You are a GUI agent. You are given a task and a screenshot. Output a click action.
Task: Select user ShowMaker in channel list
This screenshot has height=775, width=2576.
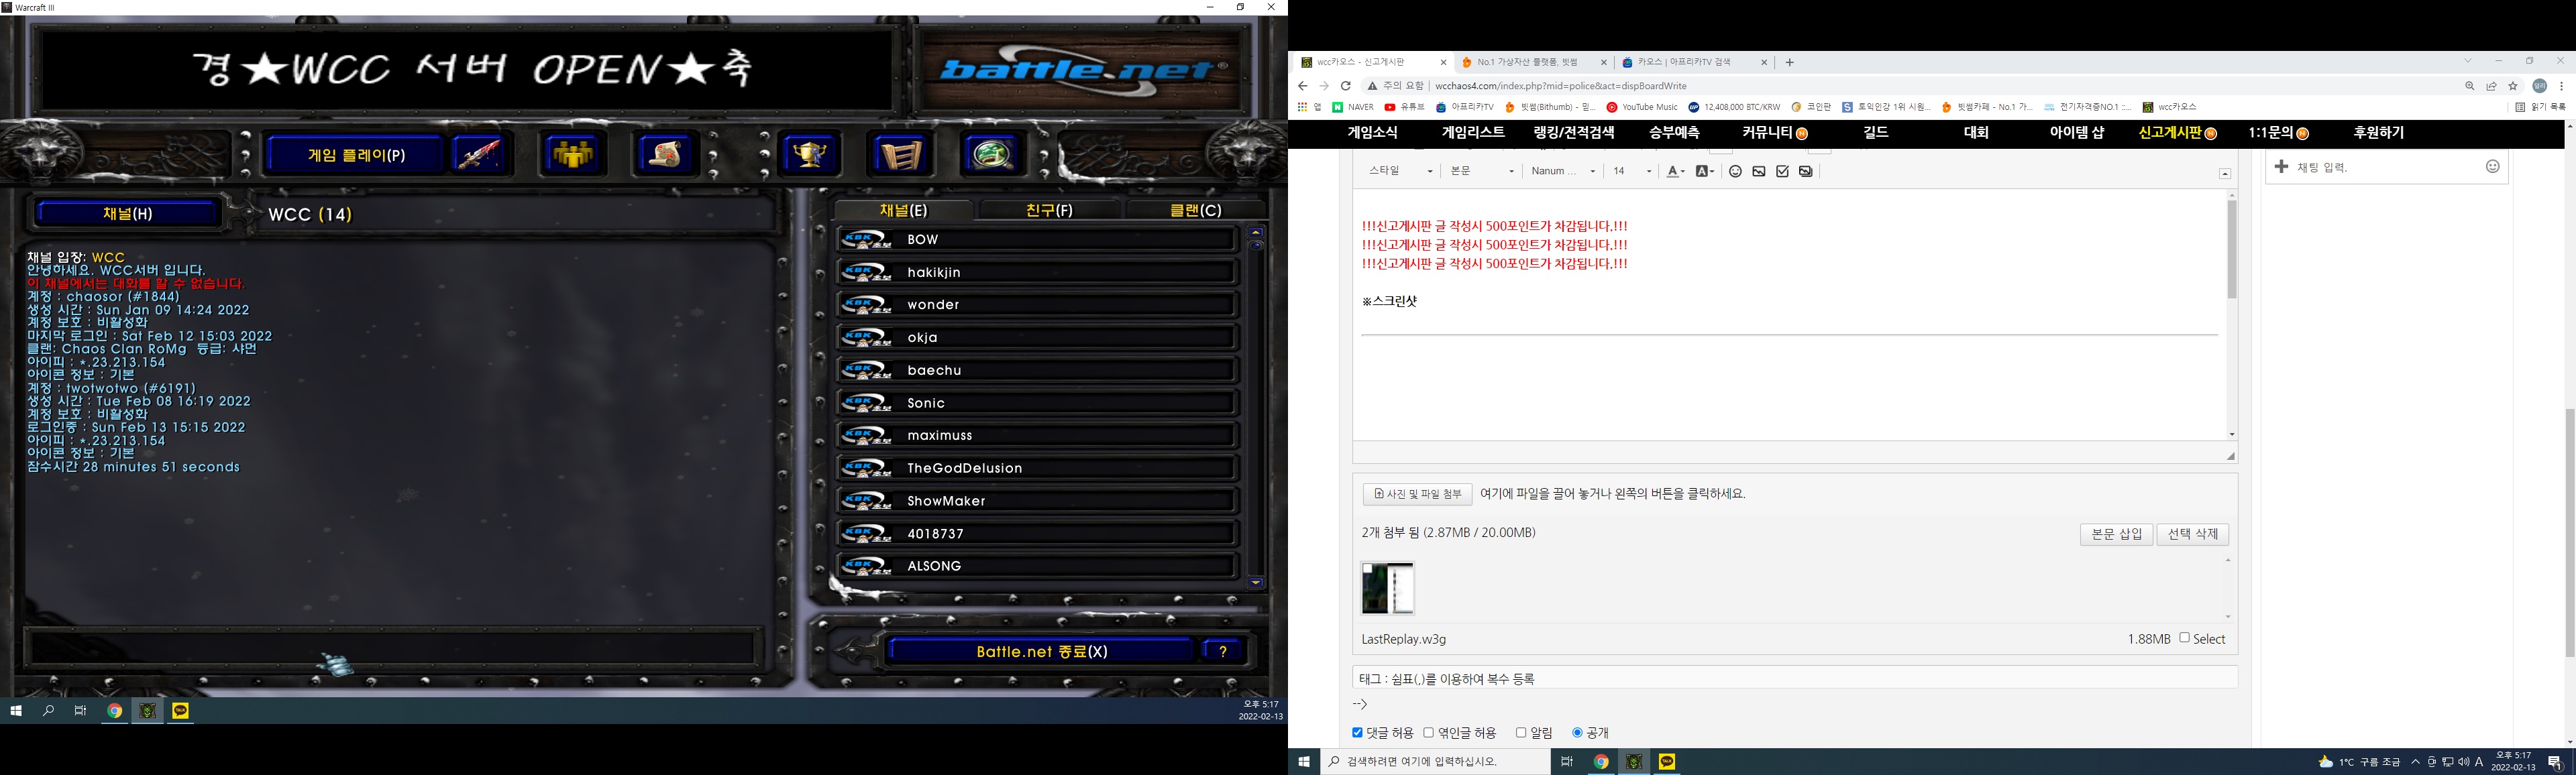coord(1036,500)
